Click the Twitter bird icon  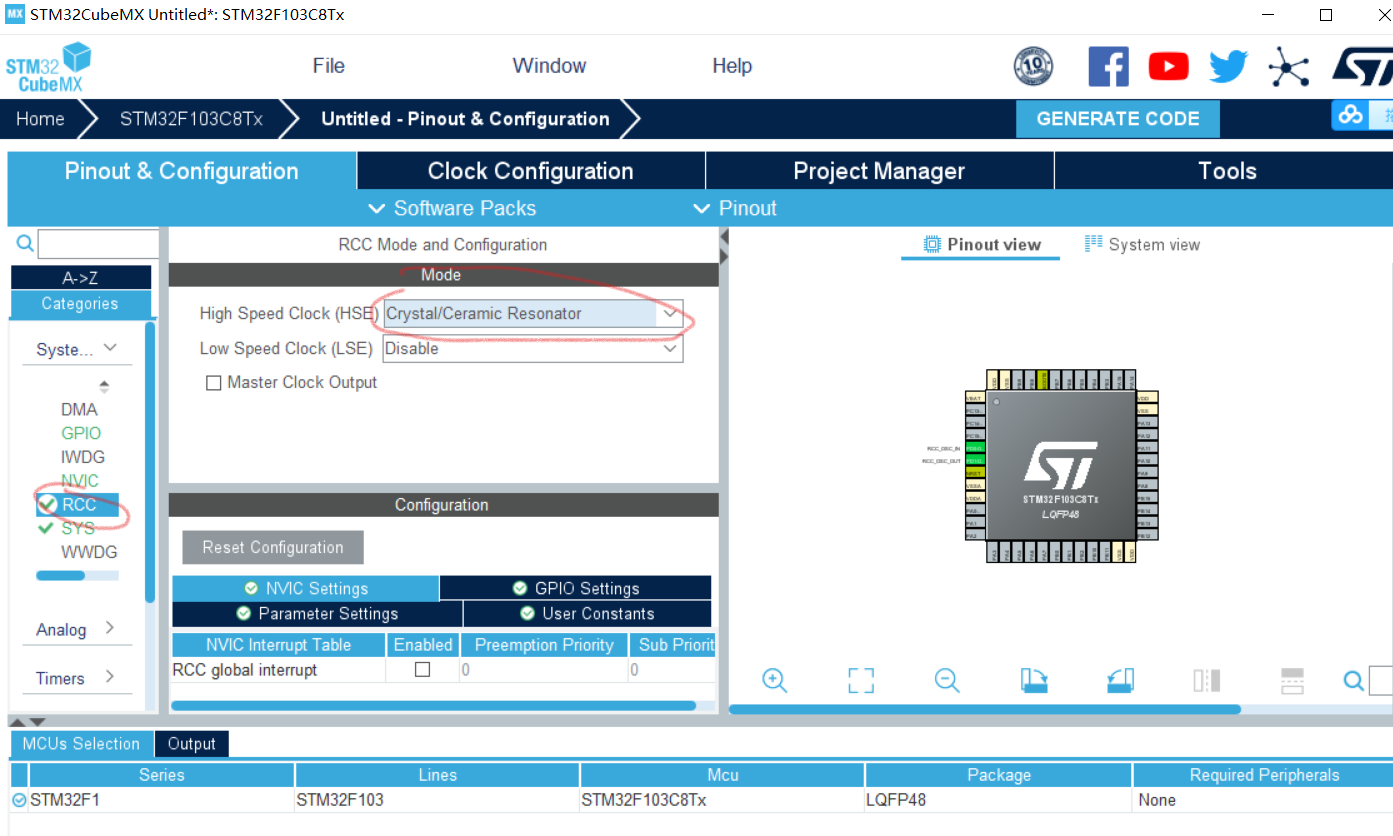1228,65
